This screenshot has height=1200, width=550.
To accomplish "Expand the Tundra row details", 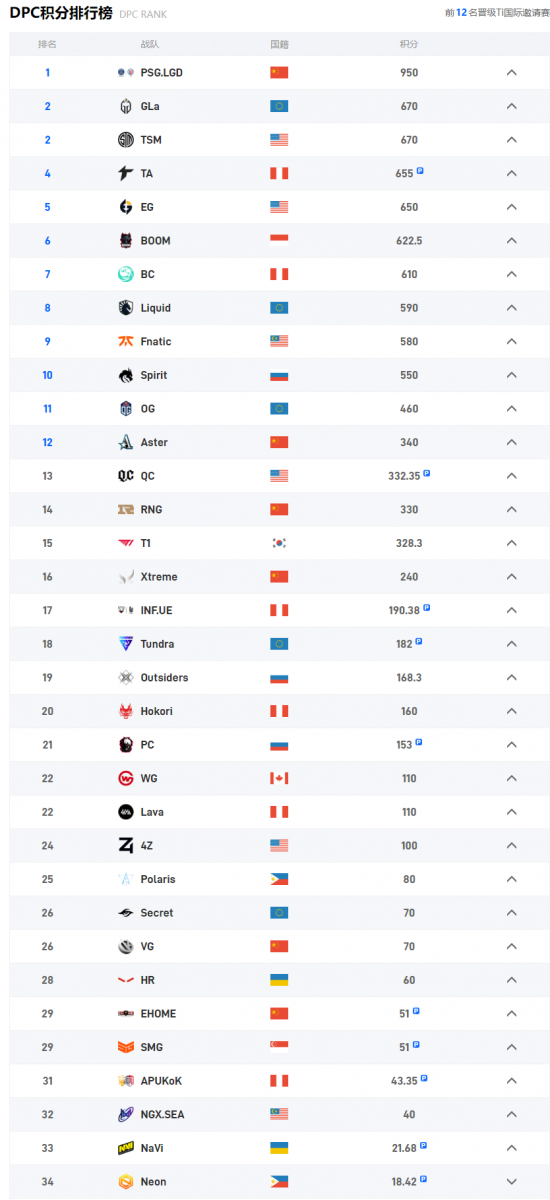I will pos(511,644).
